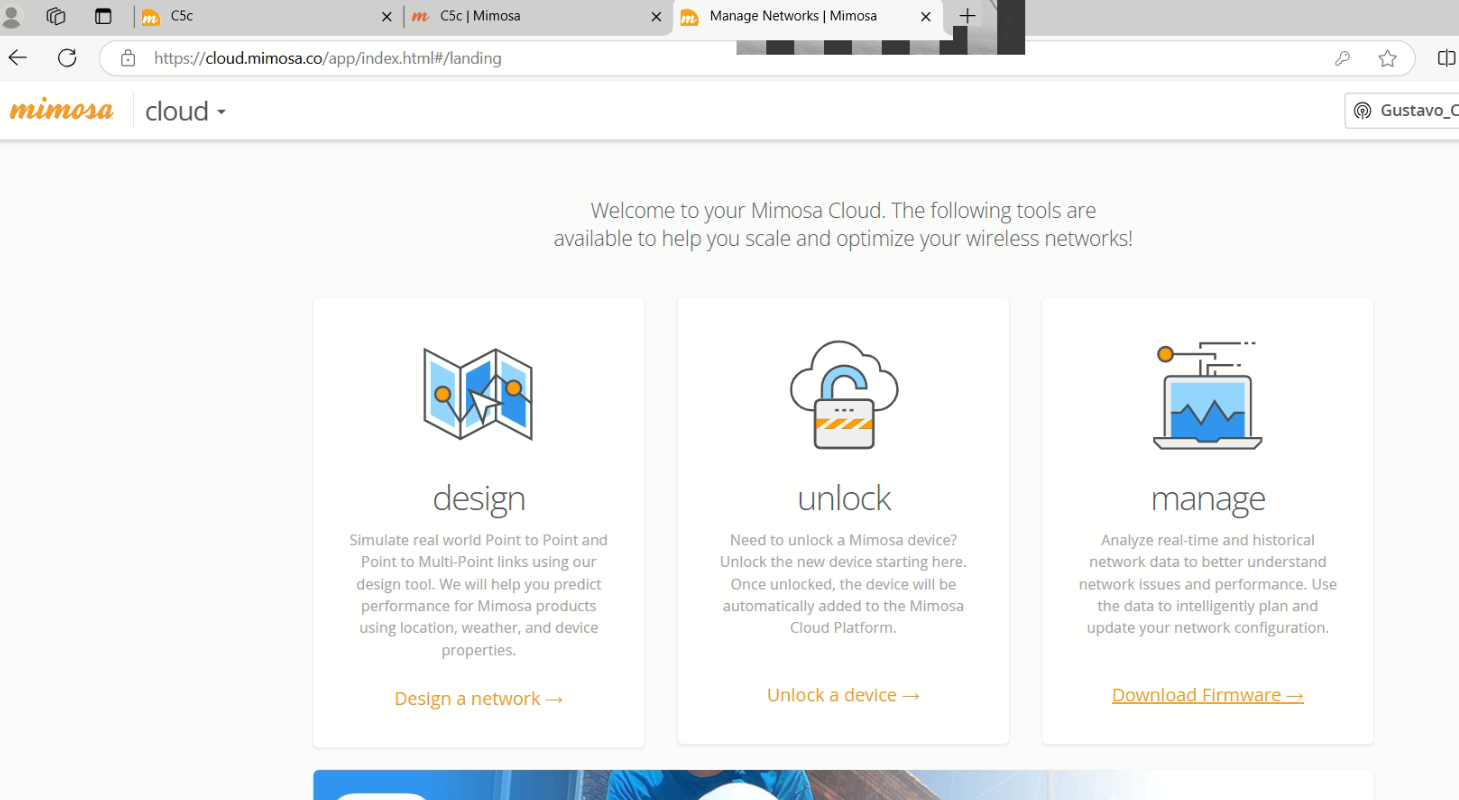
Task: Click the manage laptop chart icon
Action: (1207, 395)
